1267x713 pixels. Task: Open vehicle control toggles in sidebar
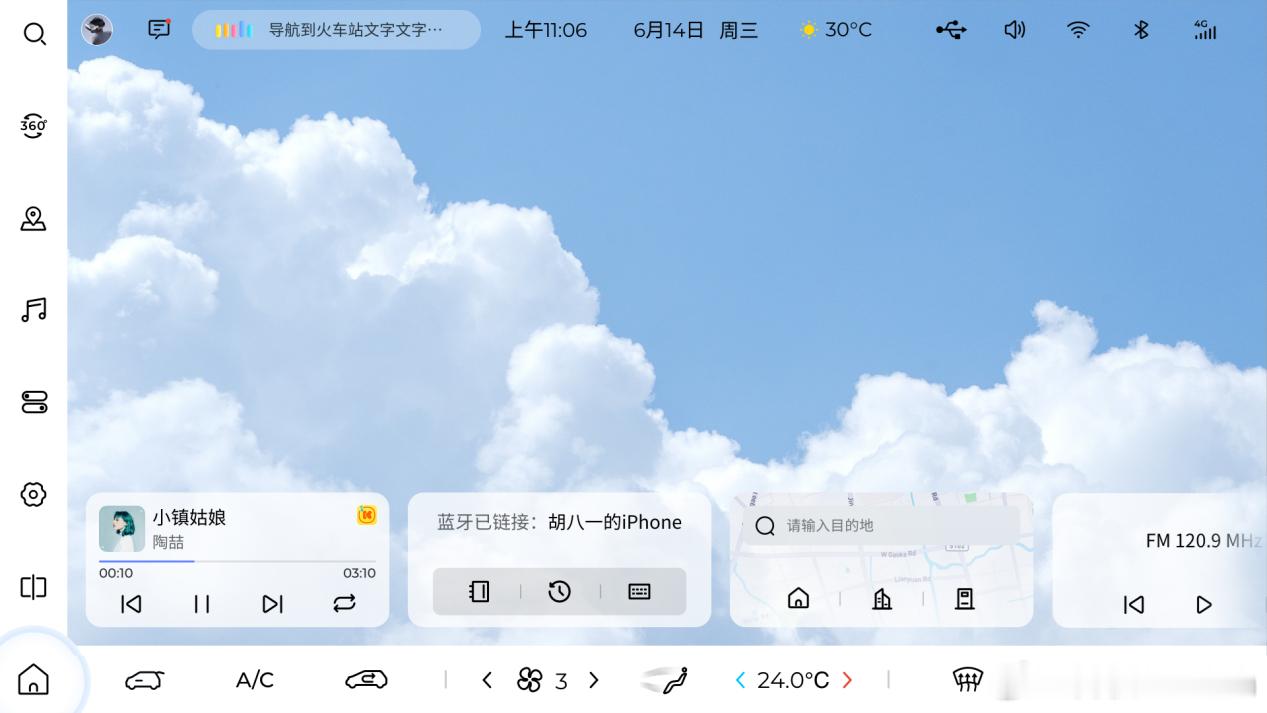coord(34,402)
